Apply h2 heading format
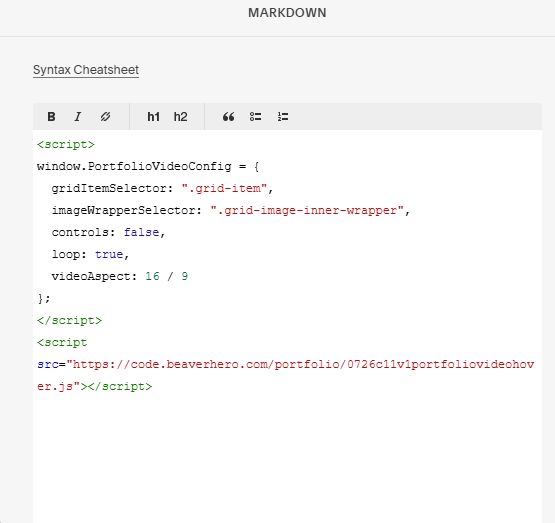The height and width of the screenshot is (523, 555). coord(180,117)
